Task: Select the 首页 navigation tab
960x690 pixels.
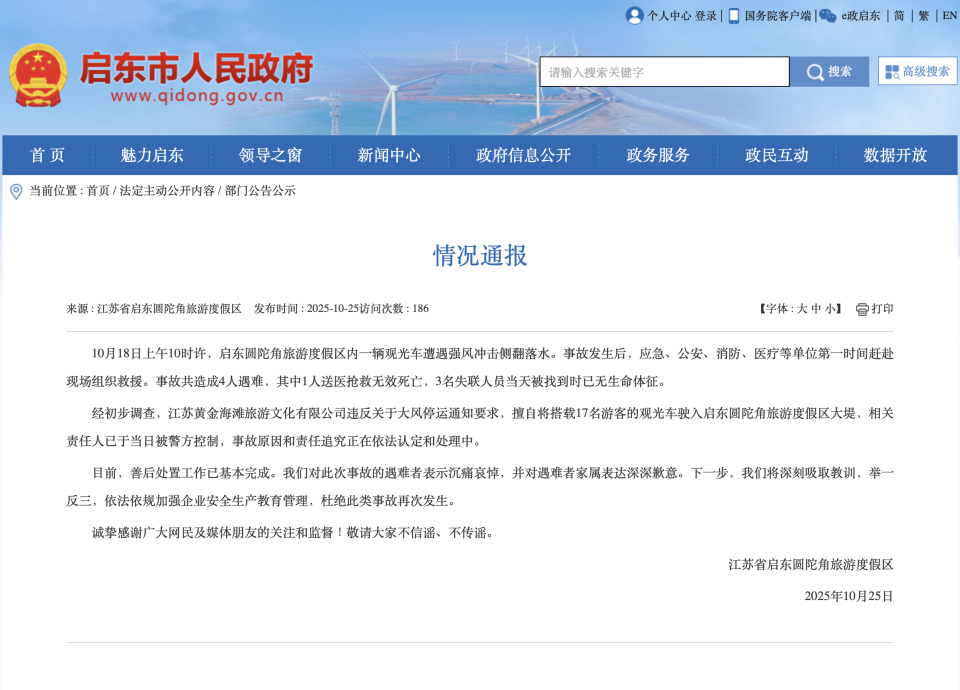Action: coord(50,155)
